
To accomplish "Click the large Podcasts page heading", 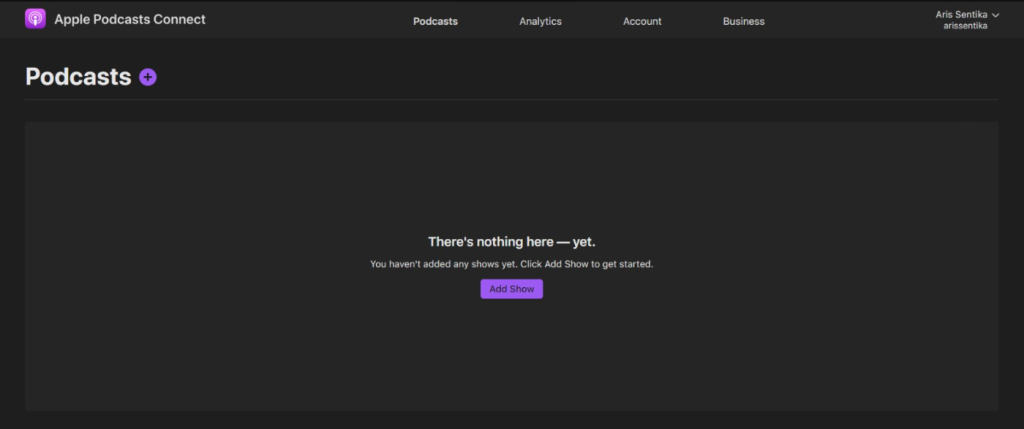I will (x=78, y=77).
